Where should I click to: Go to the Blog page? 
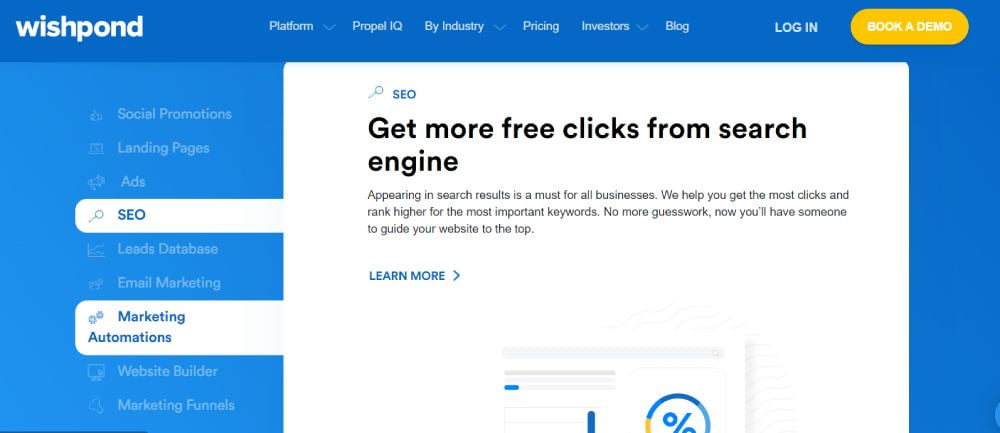pyautogui.click(x=677, y=26)
